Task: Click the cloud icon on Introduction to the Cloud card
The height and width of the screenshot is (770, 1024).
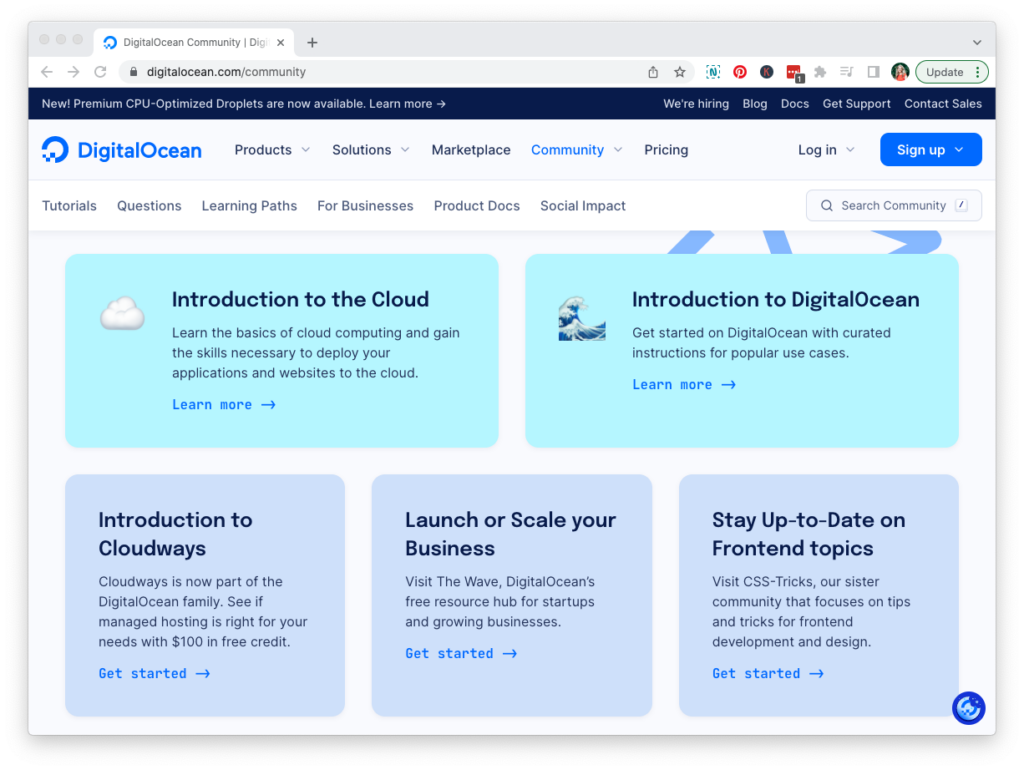Action: coord(122,311)
